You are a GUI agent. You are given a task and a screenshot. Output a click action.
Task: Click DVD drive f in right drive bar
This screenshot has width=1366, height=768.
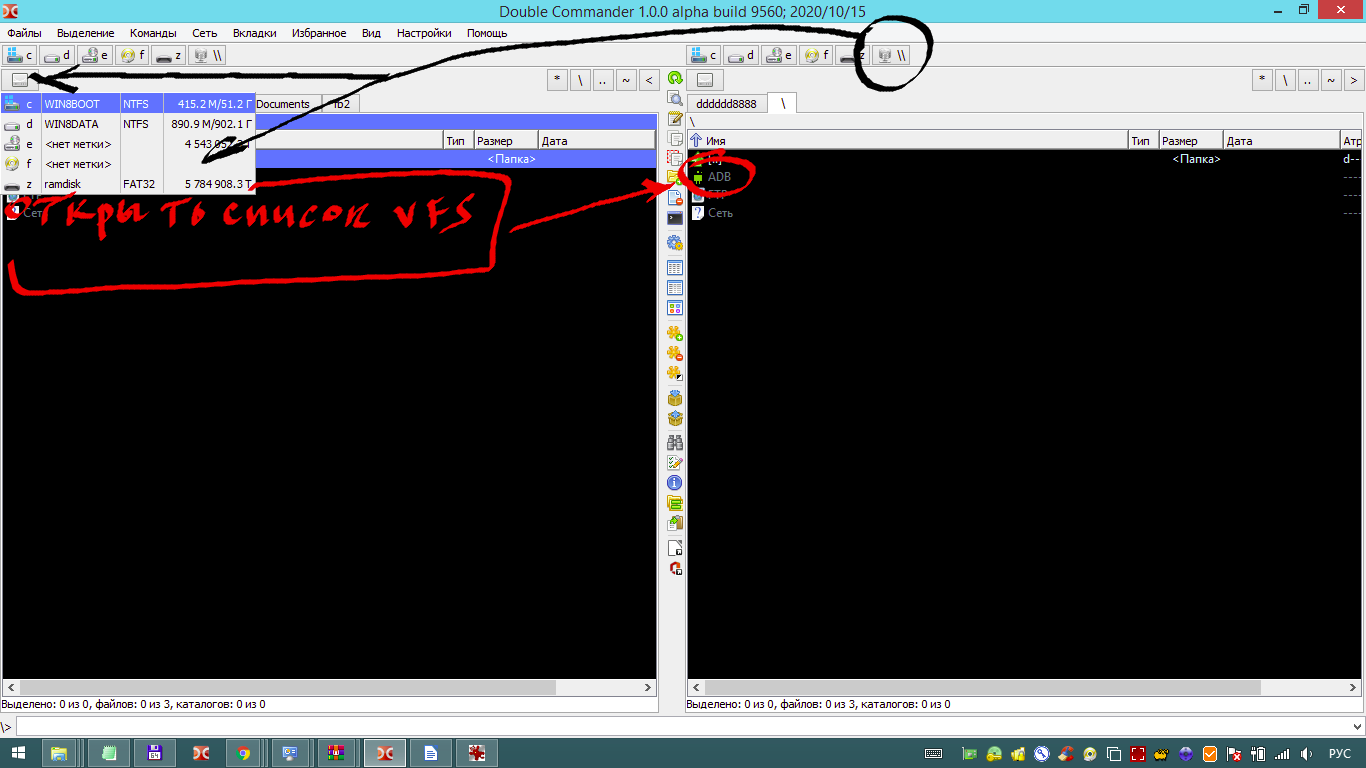click(x=817, y=56)
